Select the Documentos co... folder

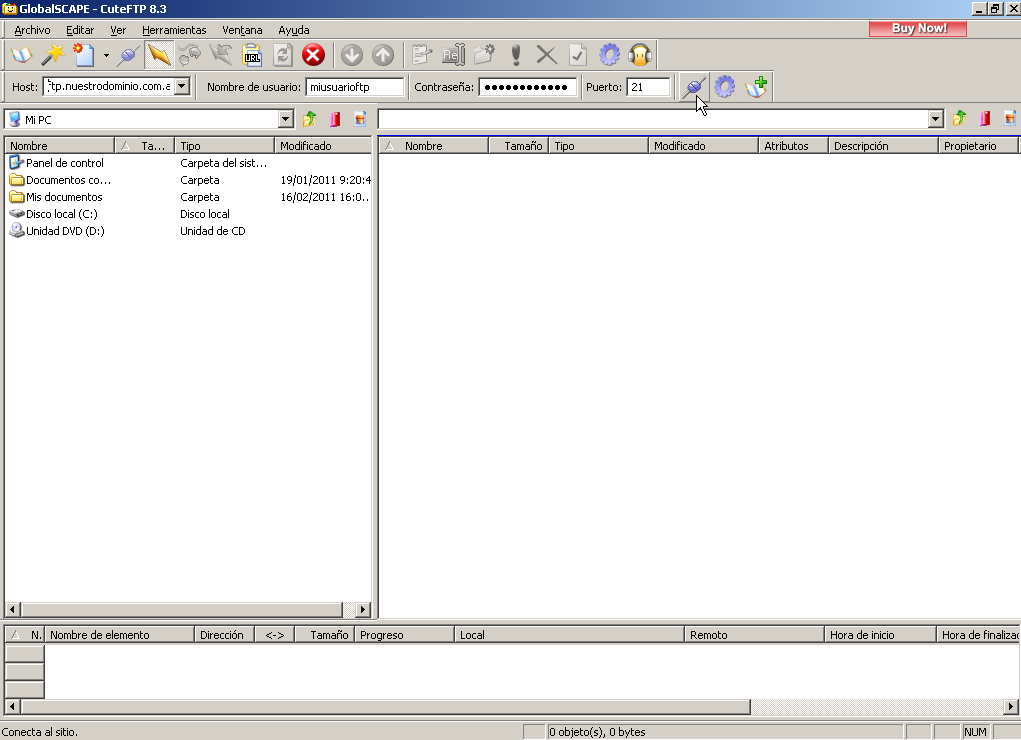(x=61, y=180)
